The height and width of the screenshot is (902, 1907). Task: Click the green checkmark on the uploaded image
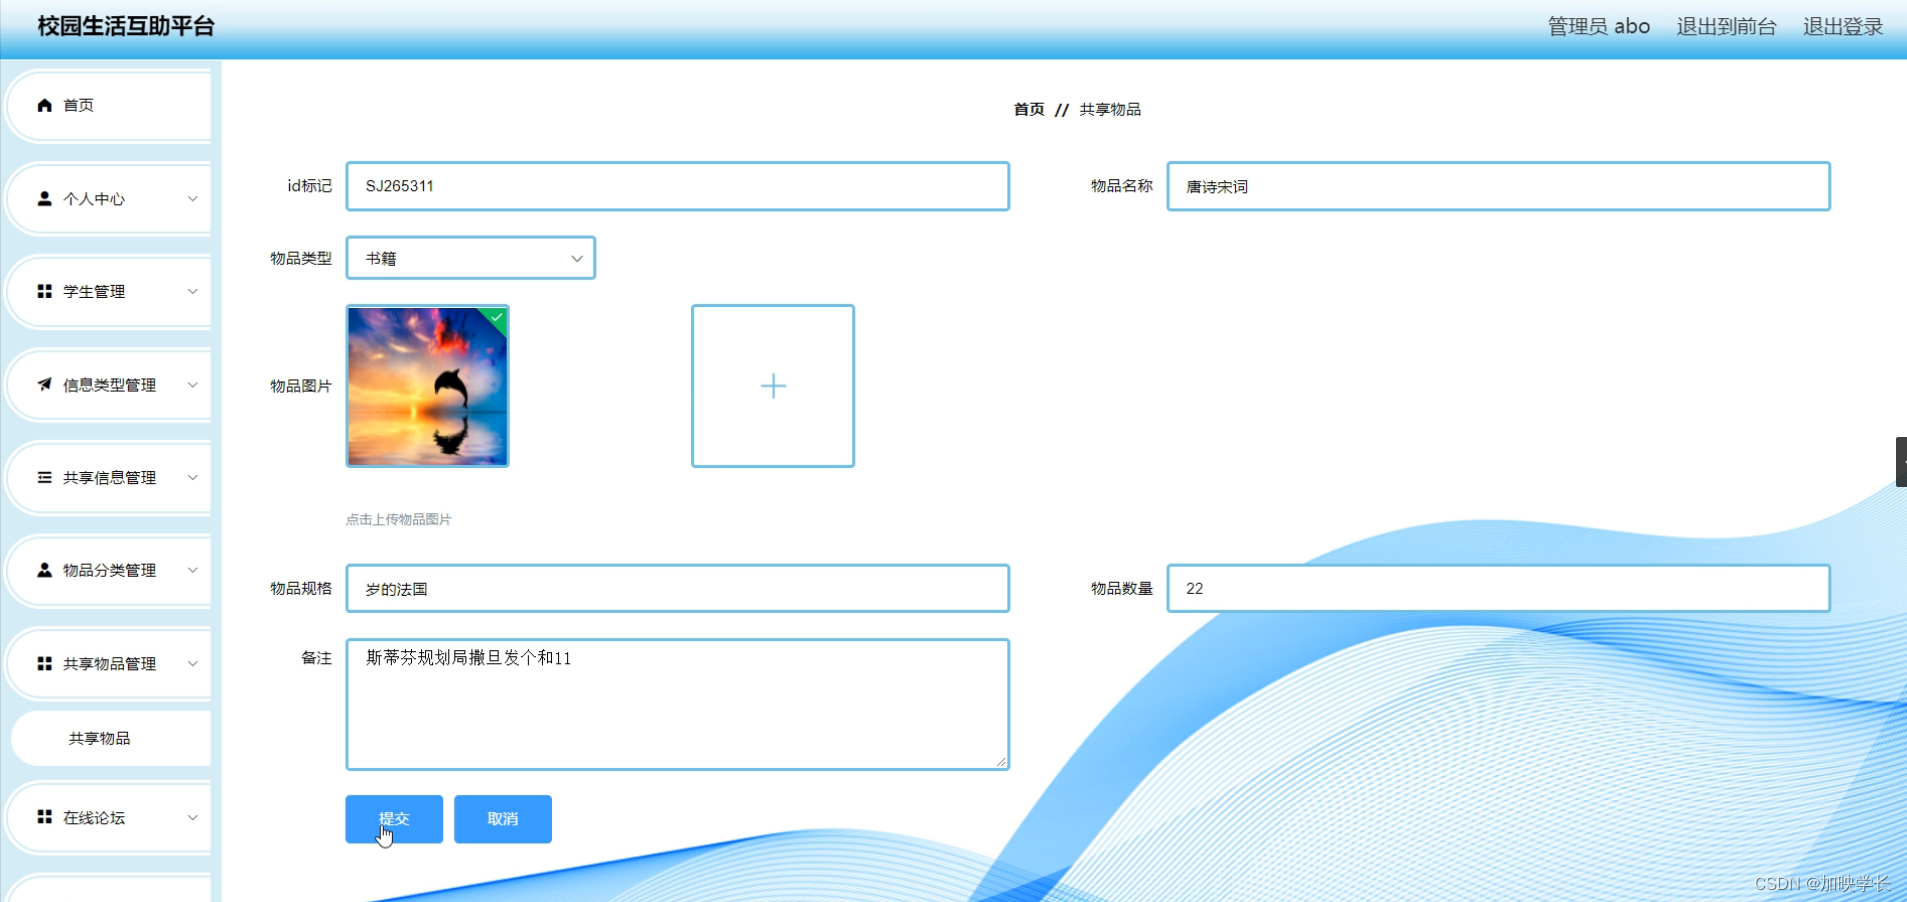pos(498,318)
